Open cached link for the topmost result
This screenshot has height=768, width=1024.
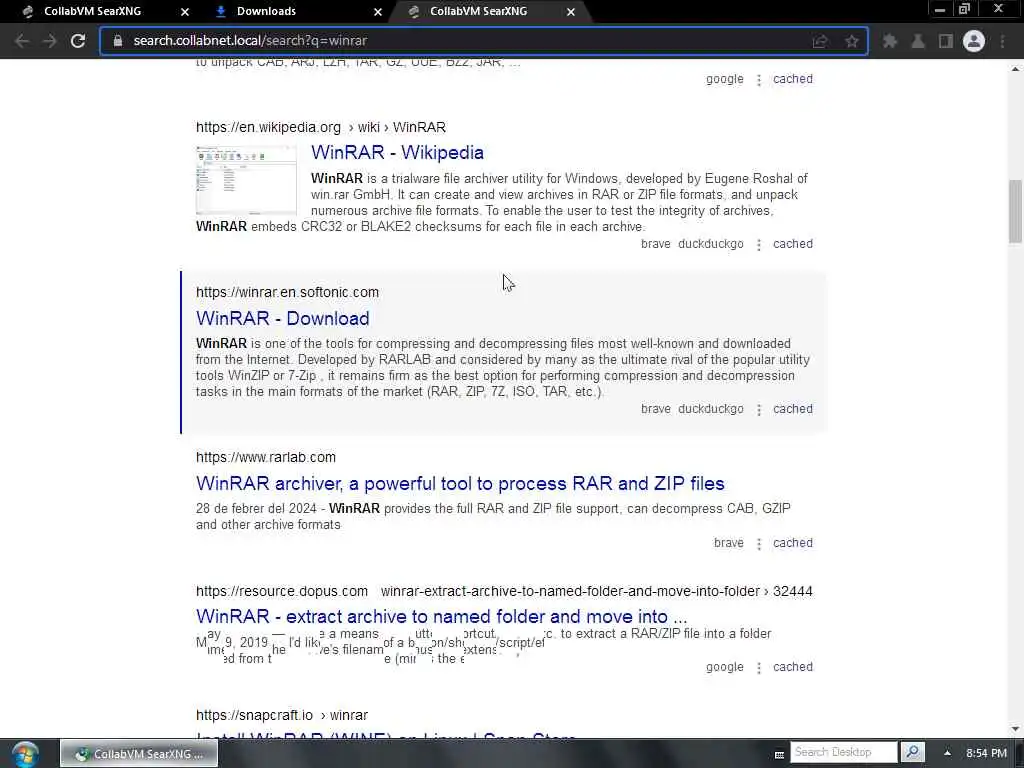tap(793, 78)
